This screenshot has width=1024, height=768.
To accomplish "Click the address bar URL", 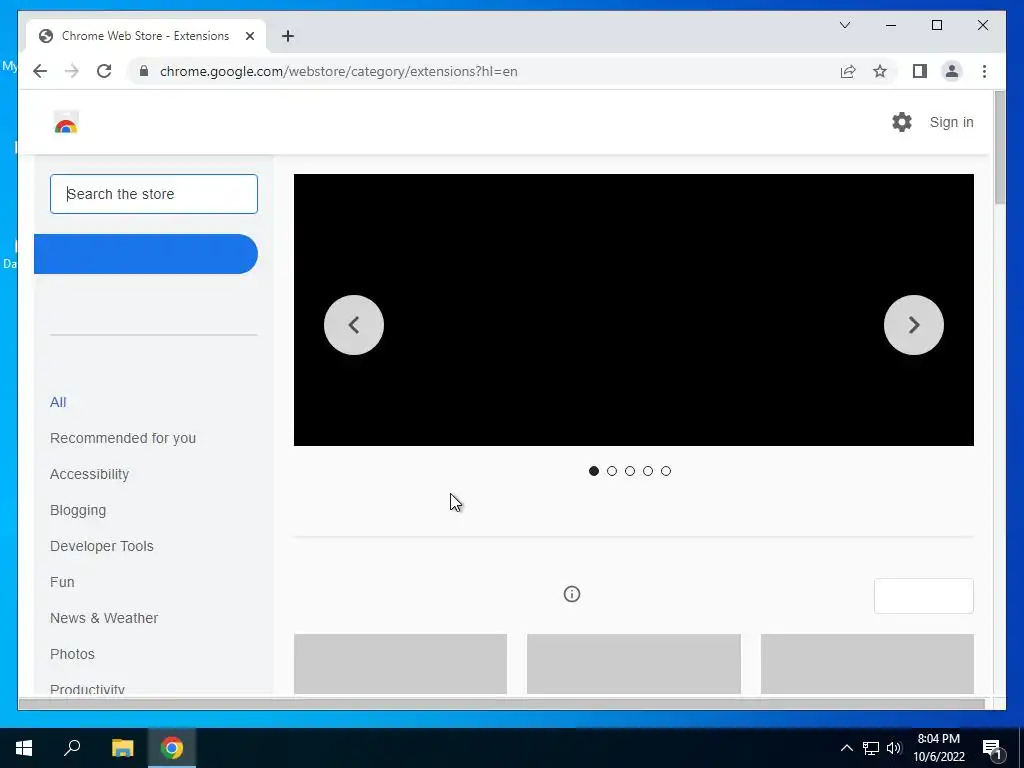I will click(x=338, y=71).
